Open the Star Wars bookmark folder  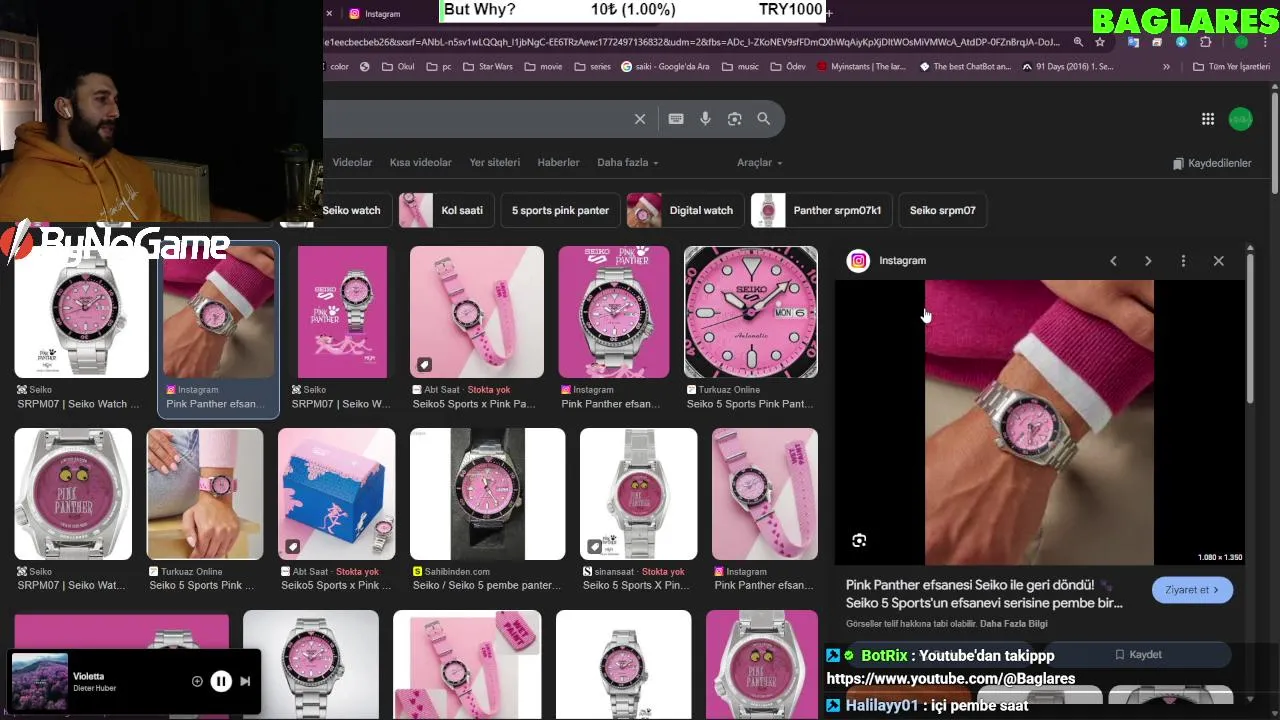click(487, 67)
